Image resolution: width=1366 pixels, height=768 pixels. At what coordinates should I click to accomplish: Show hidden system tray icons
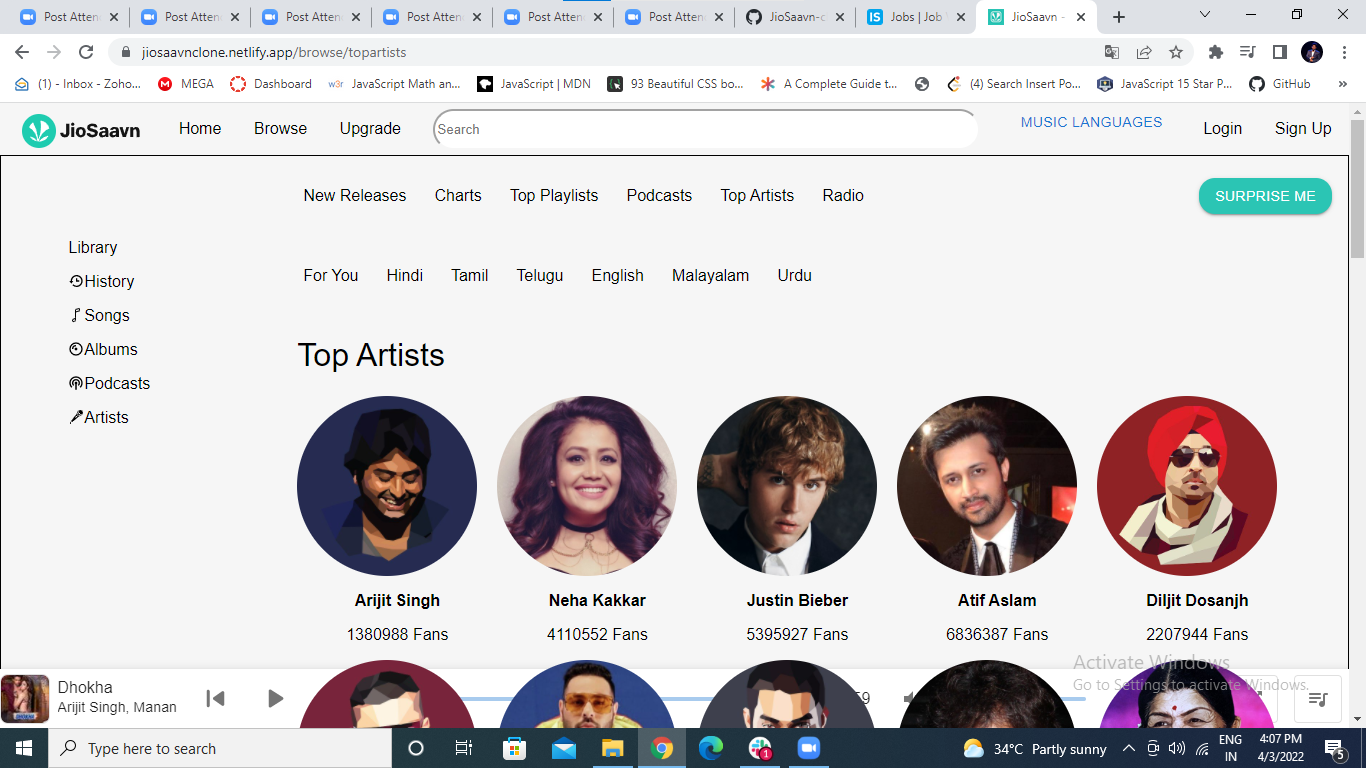[1127, 748]
